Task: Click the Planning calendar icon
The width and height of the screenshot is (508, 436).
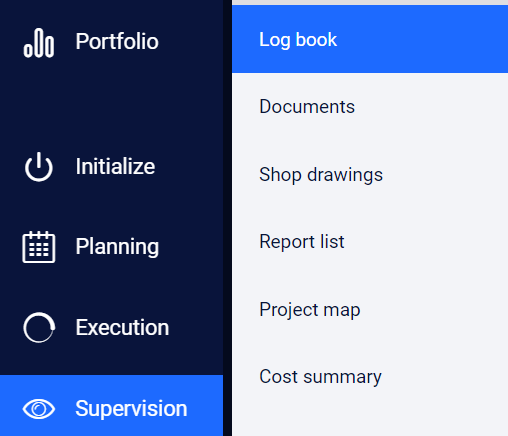Action: pyautogui.click(x=39, y=247)
